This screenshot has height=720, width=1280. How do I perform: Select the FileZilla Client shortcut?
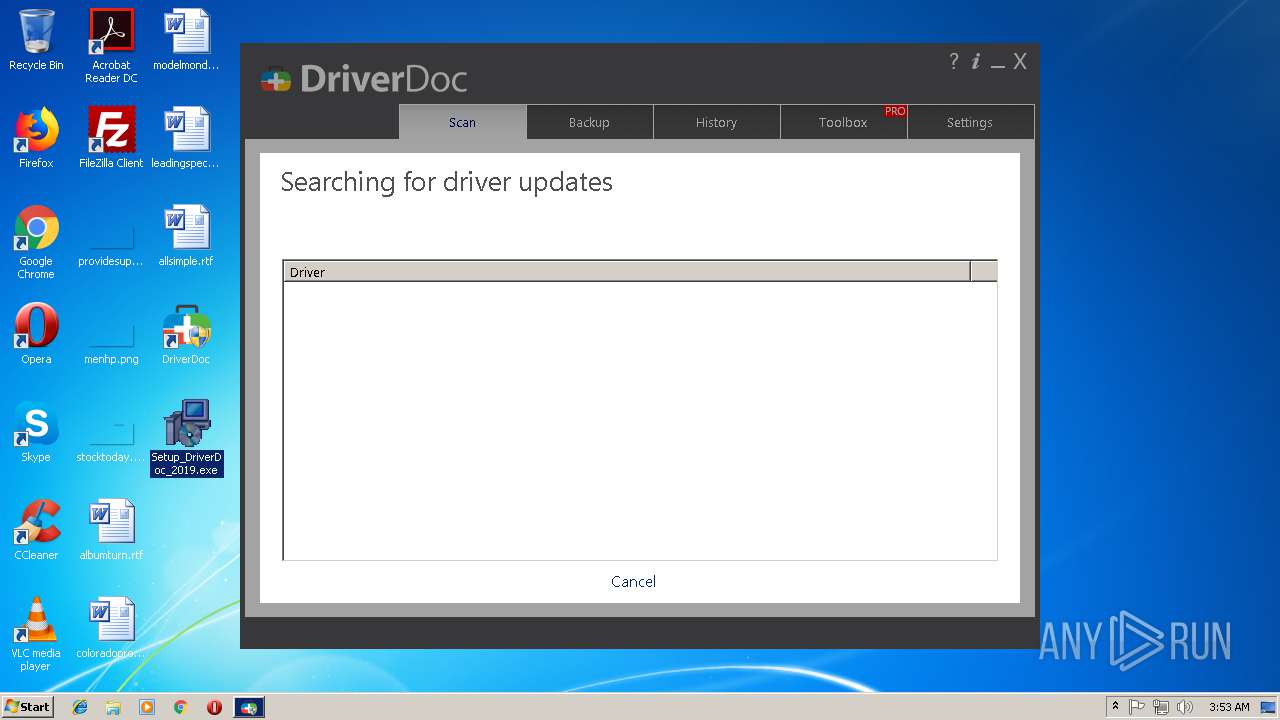(x=111, y=138)
